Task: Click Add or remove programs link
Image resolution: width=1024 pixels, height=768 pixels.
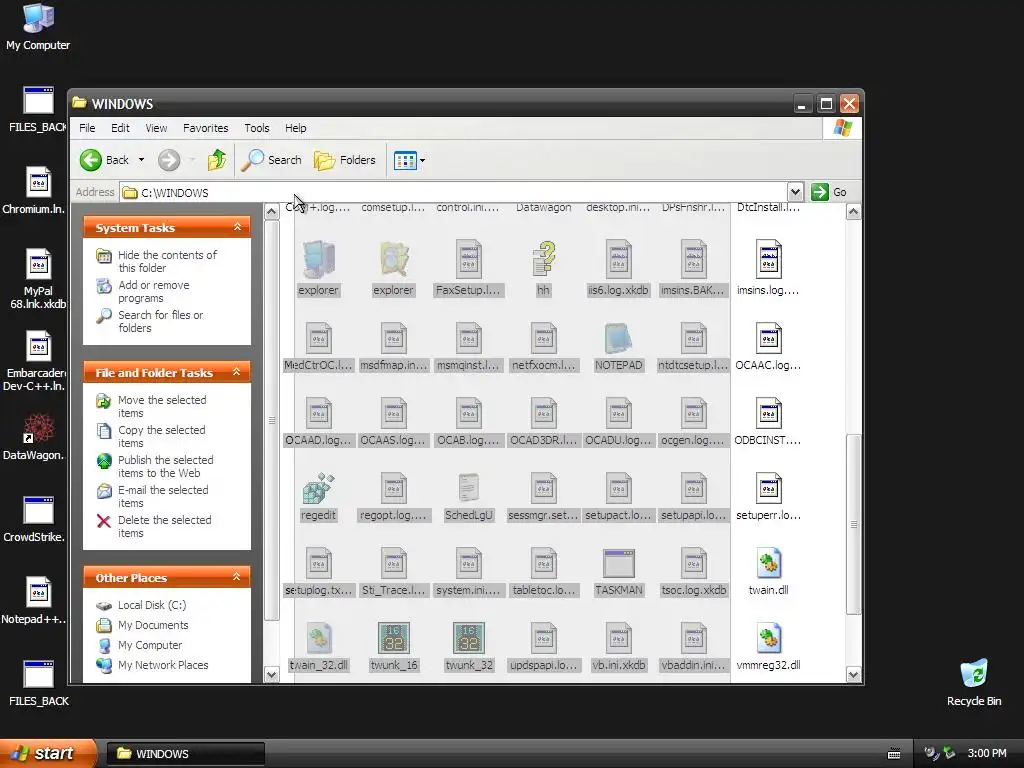Action: [x=154, y=291]
